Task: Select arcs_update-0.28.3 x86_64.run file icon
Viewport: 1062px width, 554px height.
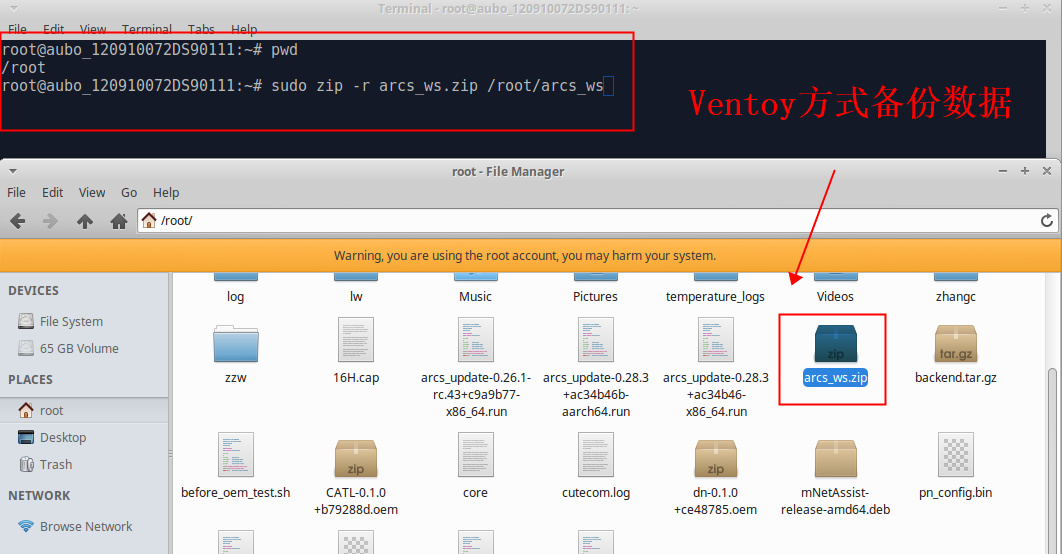Action: tap(715, 339)
